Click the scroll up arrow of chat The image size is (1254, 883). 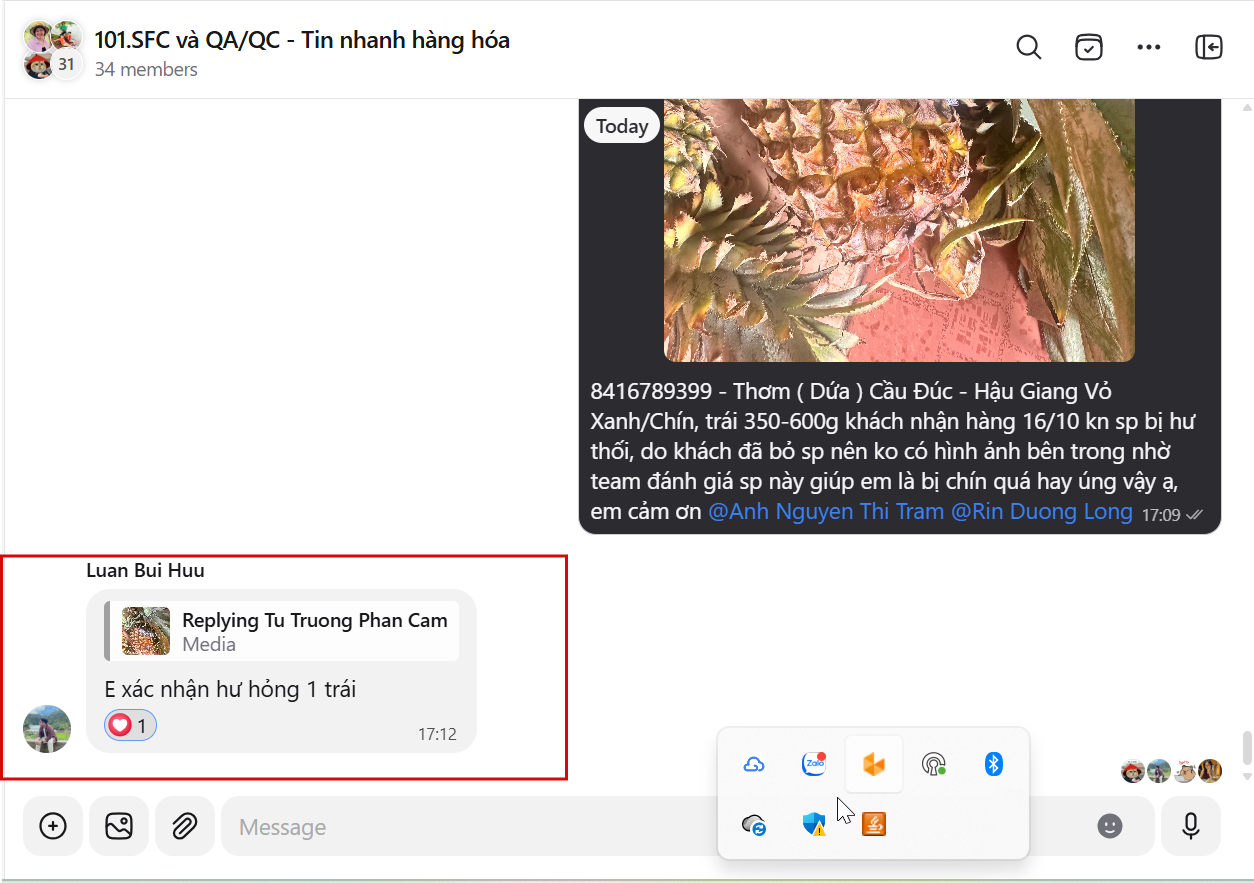pyautogui.click(x=1246, y=106)
